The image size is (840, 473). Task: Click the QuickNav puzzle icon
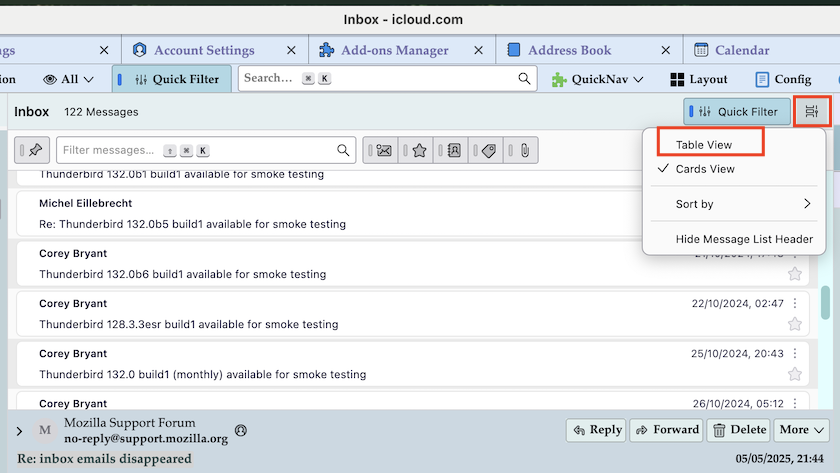[x=559, y=79]
